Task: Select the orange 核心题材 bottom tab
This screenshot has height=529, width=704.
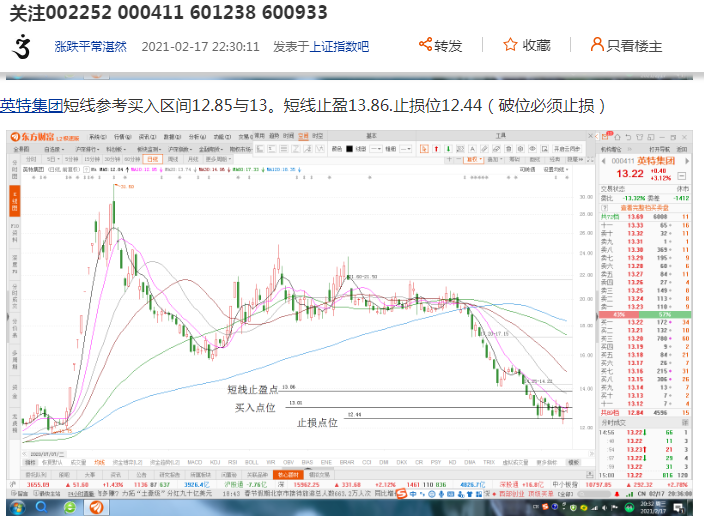Action: click(288, 474)
